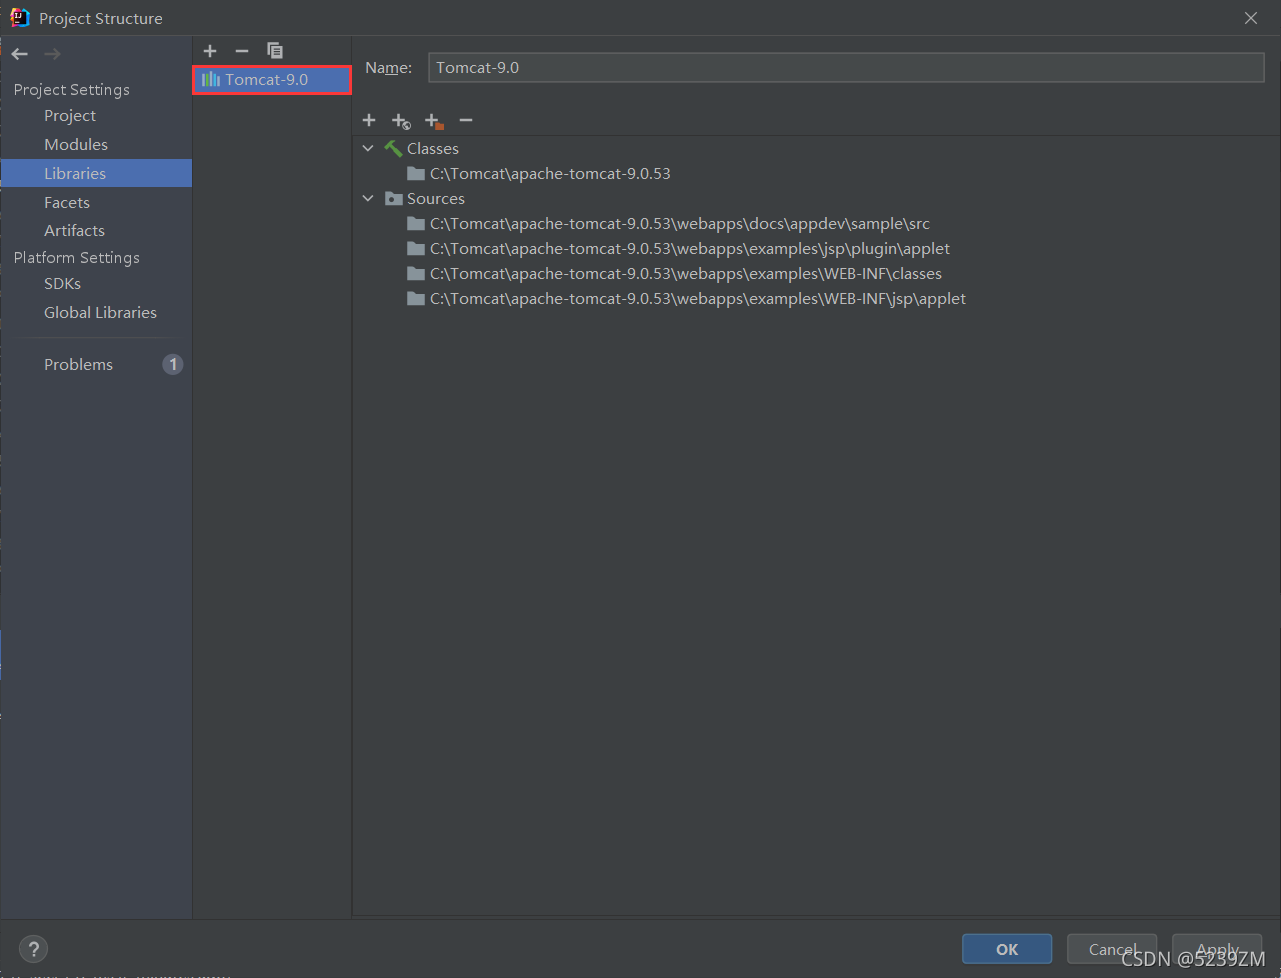Open the Facets settings page

67,202
